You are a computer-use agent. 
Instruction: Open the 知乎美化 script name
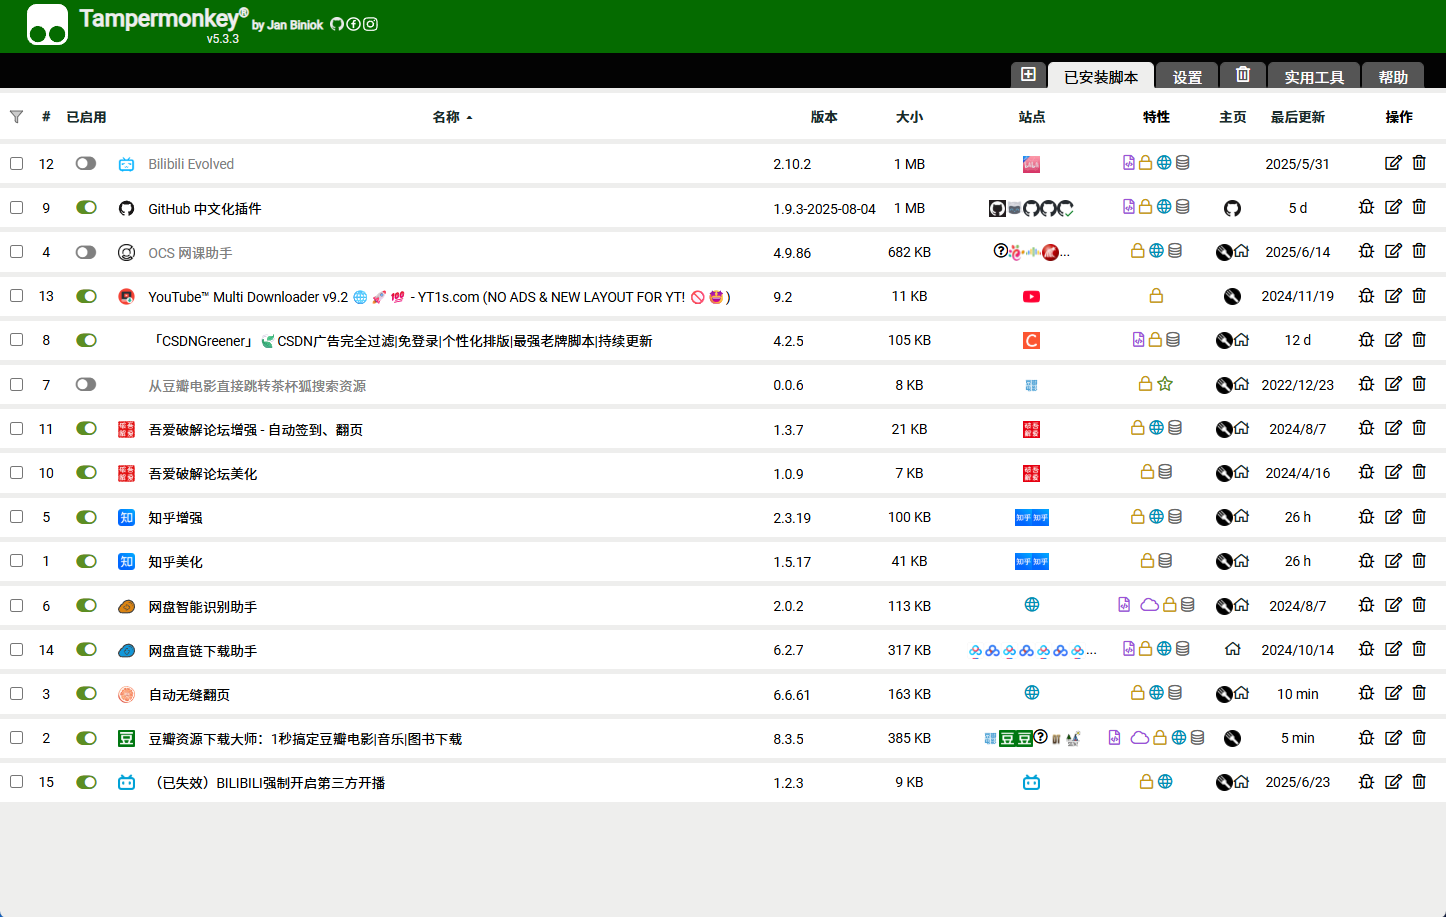tap(176, 562)
